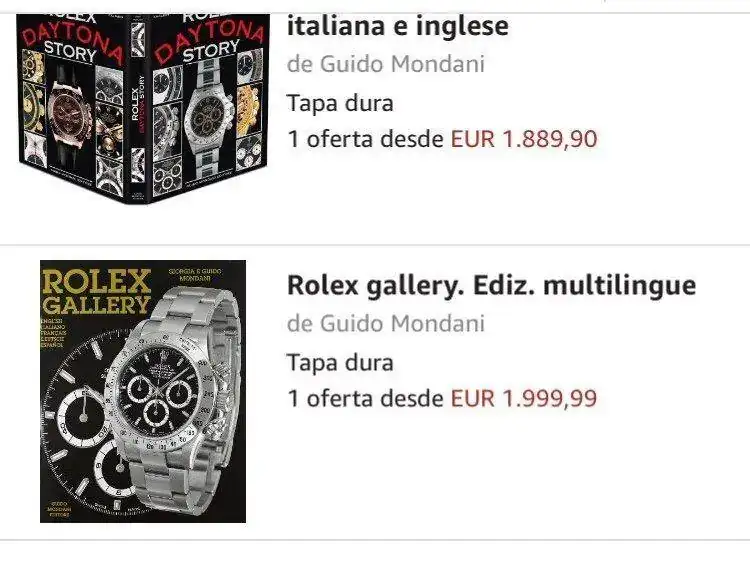Open the "Rolex gallery. Ediz. multilingue" title
Viewport: 750px width, 563px height.
point(491,285)
